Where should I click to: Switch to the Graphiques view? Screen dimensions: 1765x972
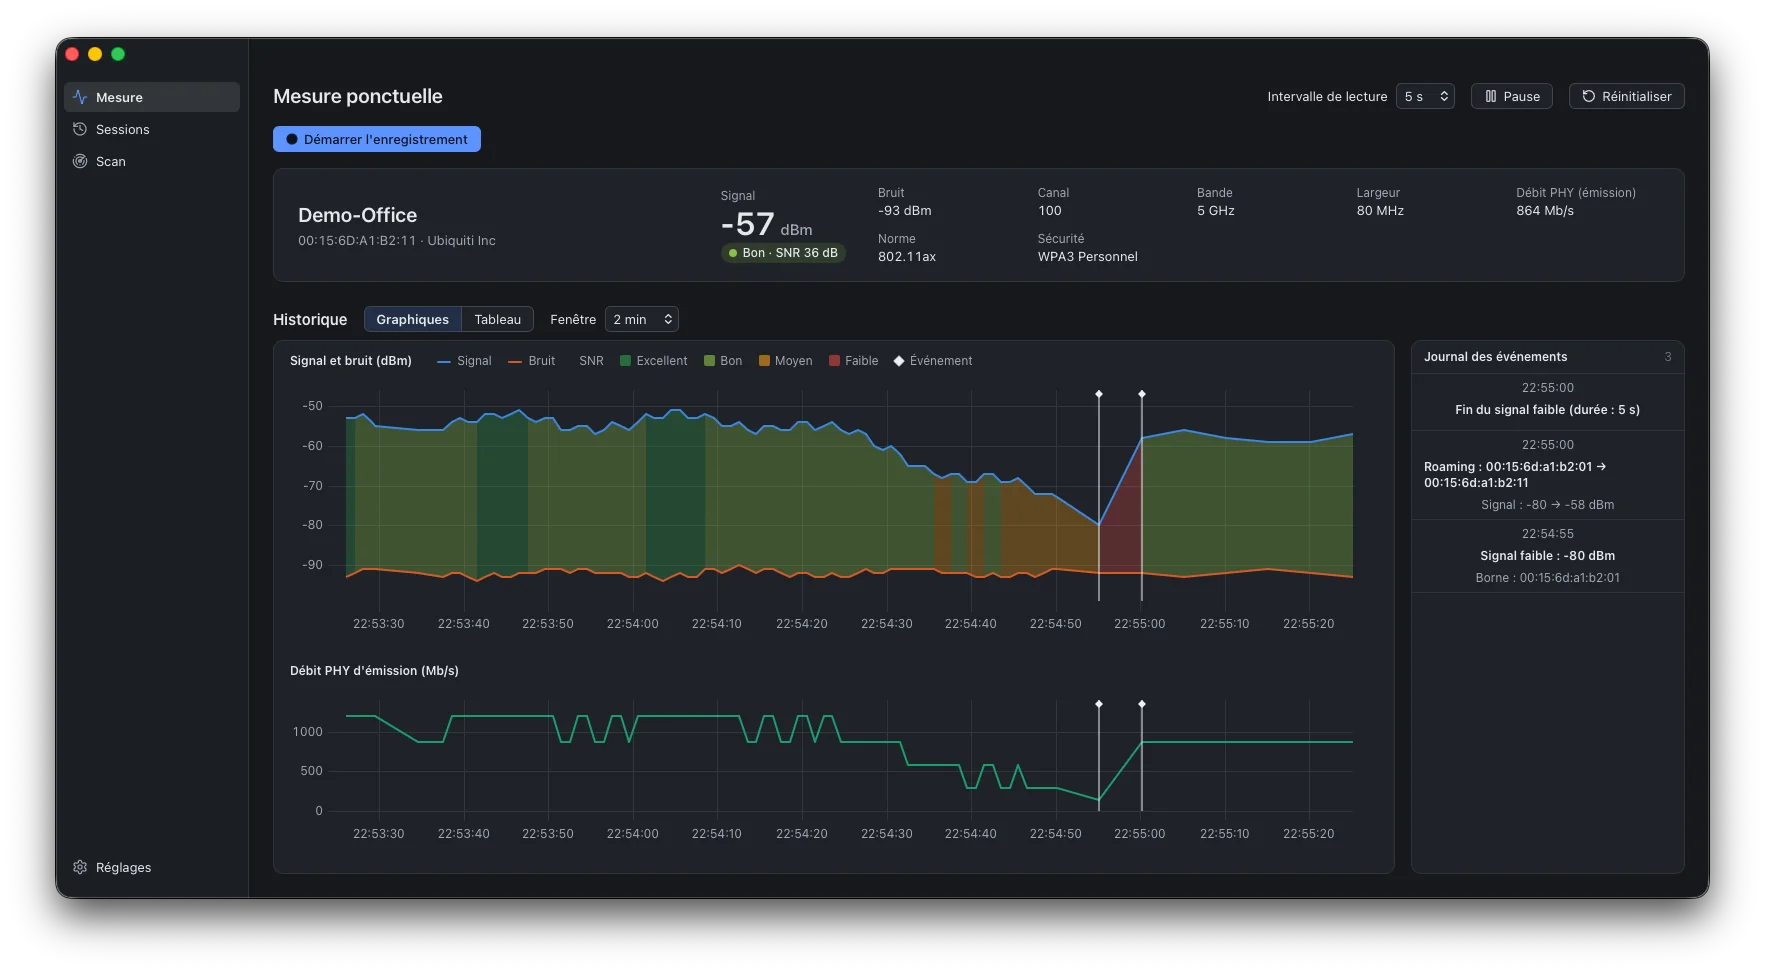pyautogui.click(x=412, y=319)
